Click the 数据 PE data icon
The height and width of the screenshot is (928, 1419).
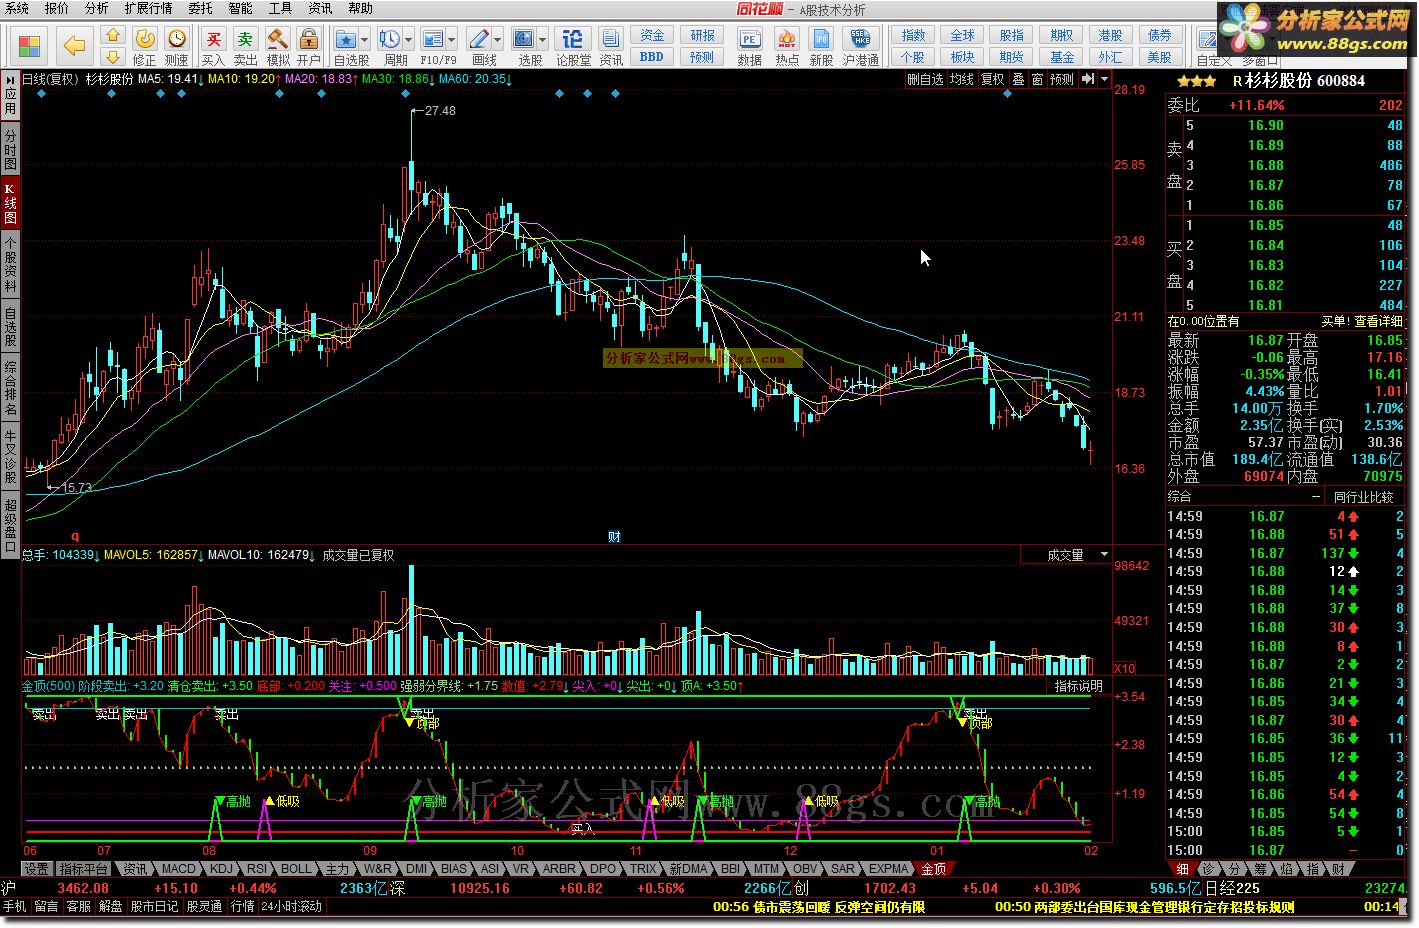(x=750, y=39)
